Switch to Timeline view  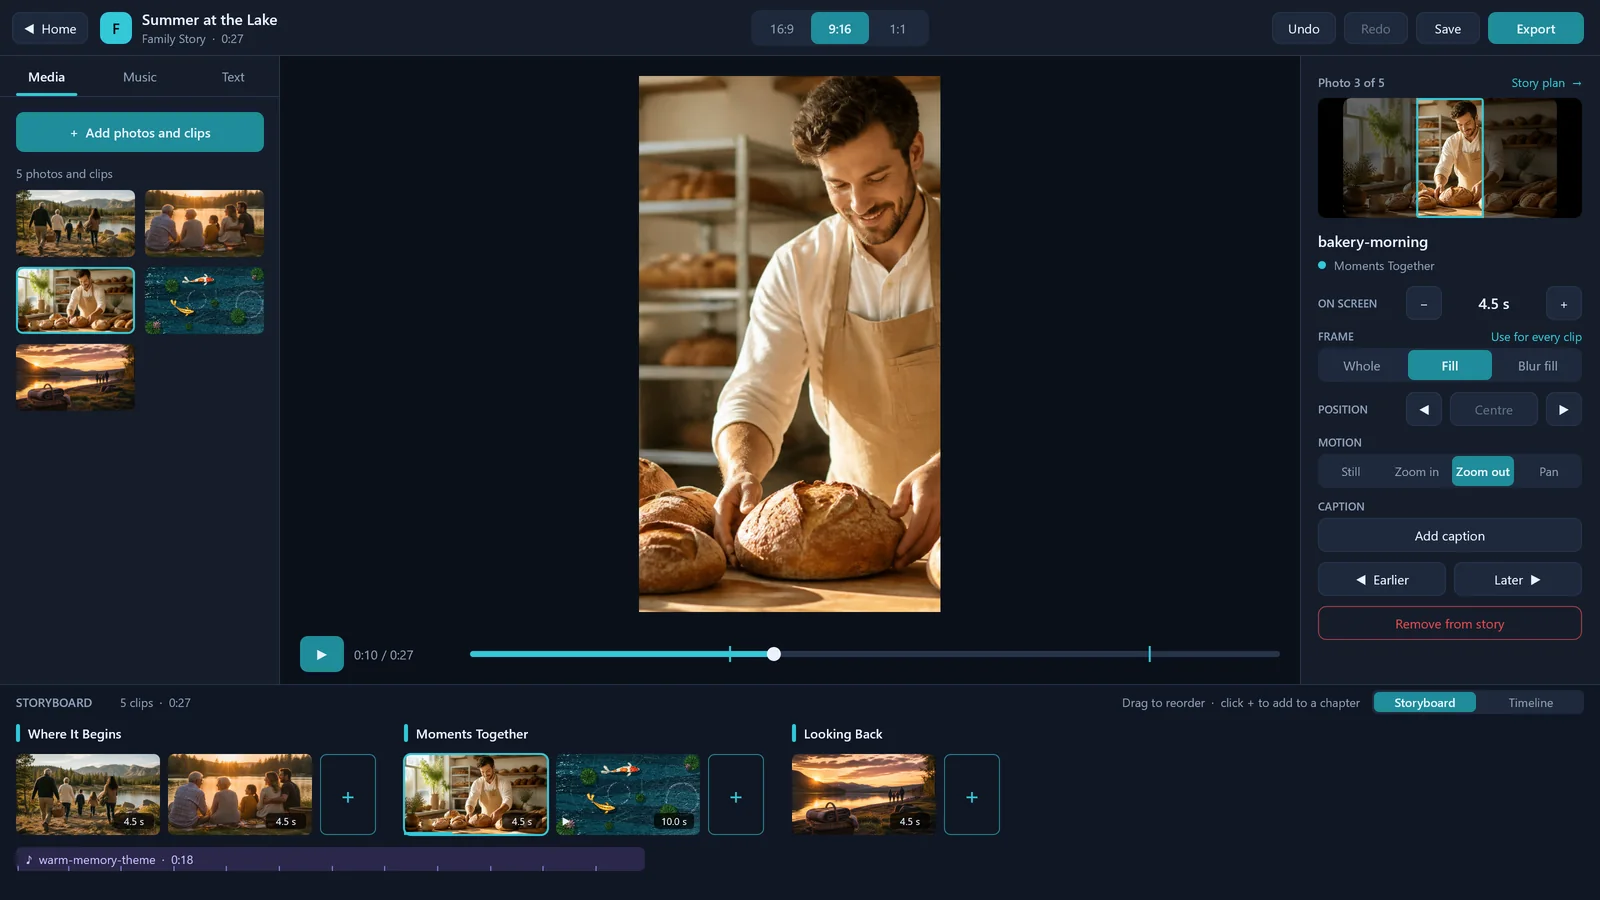tap(1530, 703)
